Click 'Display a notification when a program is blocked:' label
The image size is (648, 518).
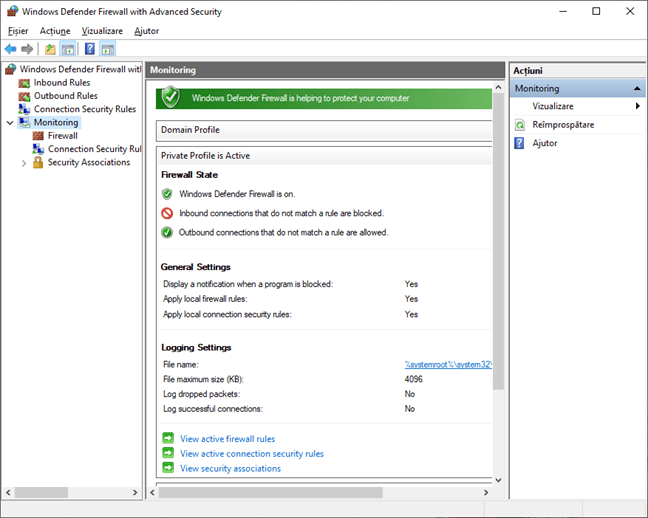coord(248,284)
